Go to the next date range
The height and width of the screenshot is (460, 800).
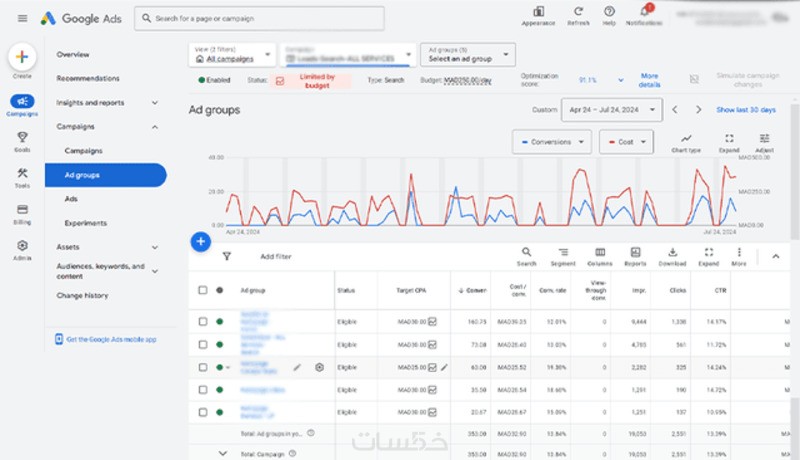(x=698, y=110)
